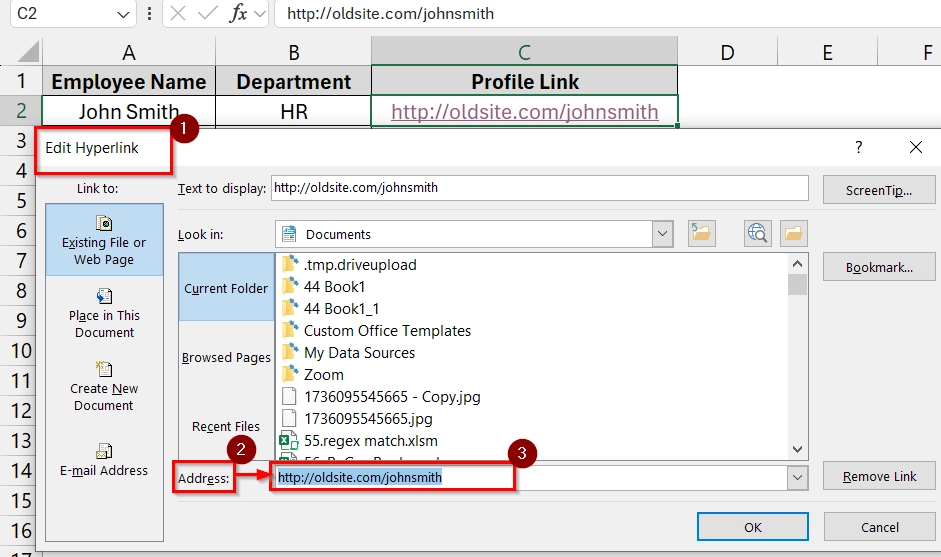Image resolution: width=941 pixels, height=557 pixels.
Task: Expand the Look in folder dropdown
Action: (662, 234)
